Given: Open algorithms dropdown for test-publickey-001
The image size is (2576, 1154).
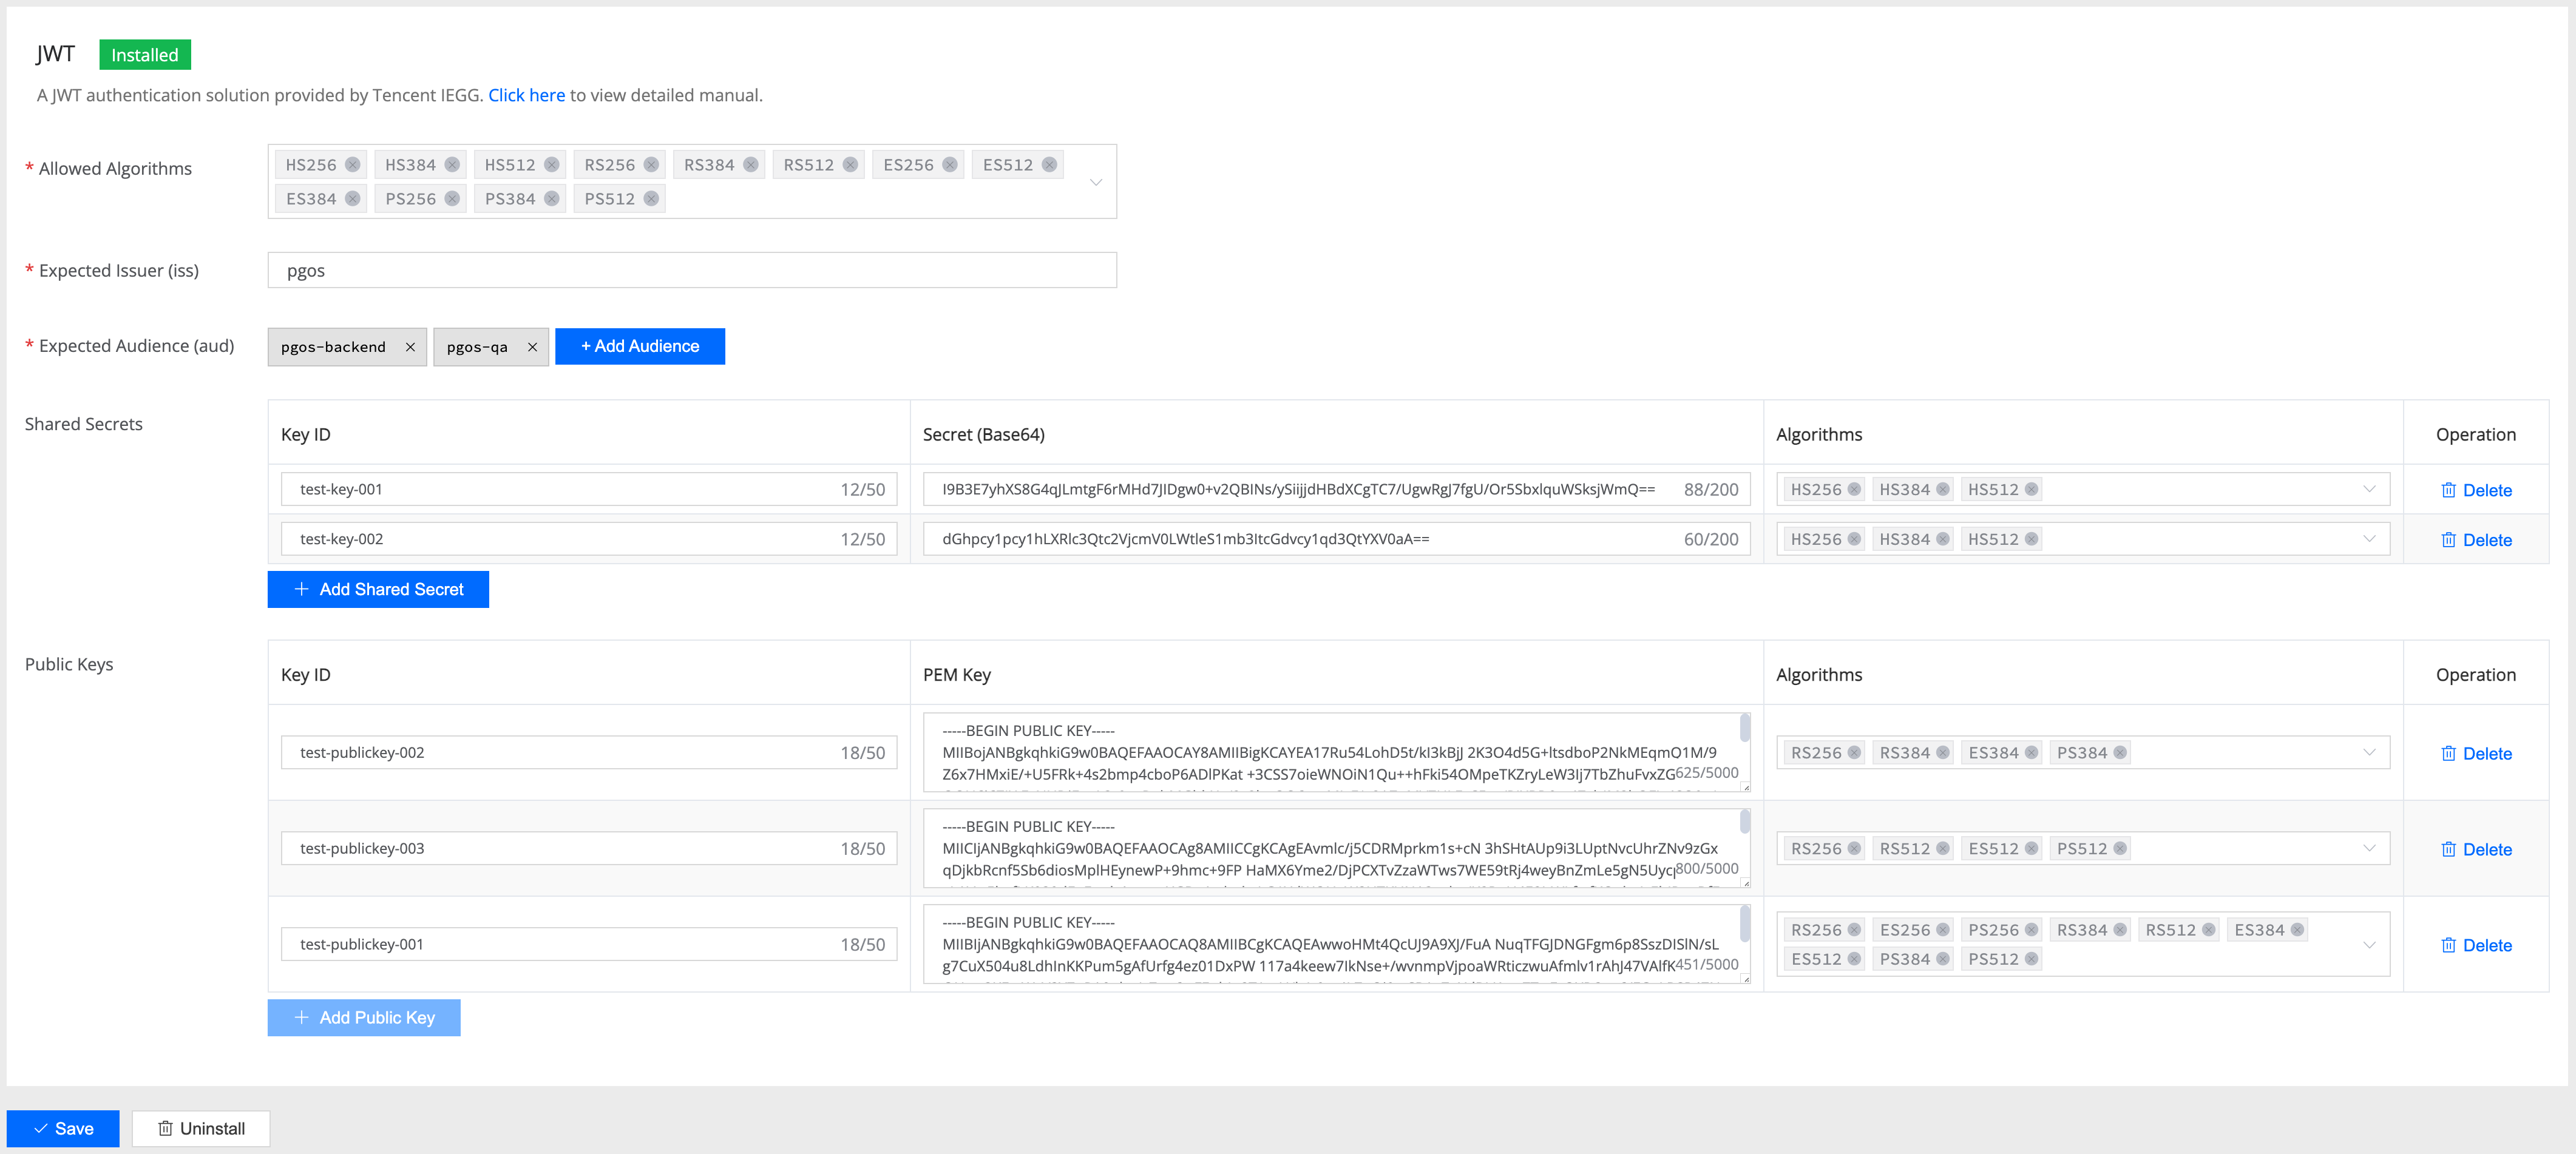Looking at the screenshot, I should (x=2368, y=945).
